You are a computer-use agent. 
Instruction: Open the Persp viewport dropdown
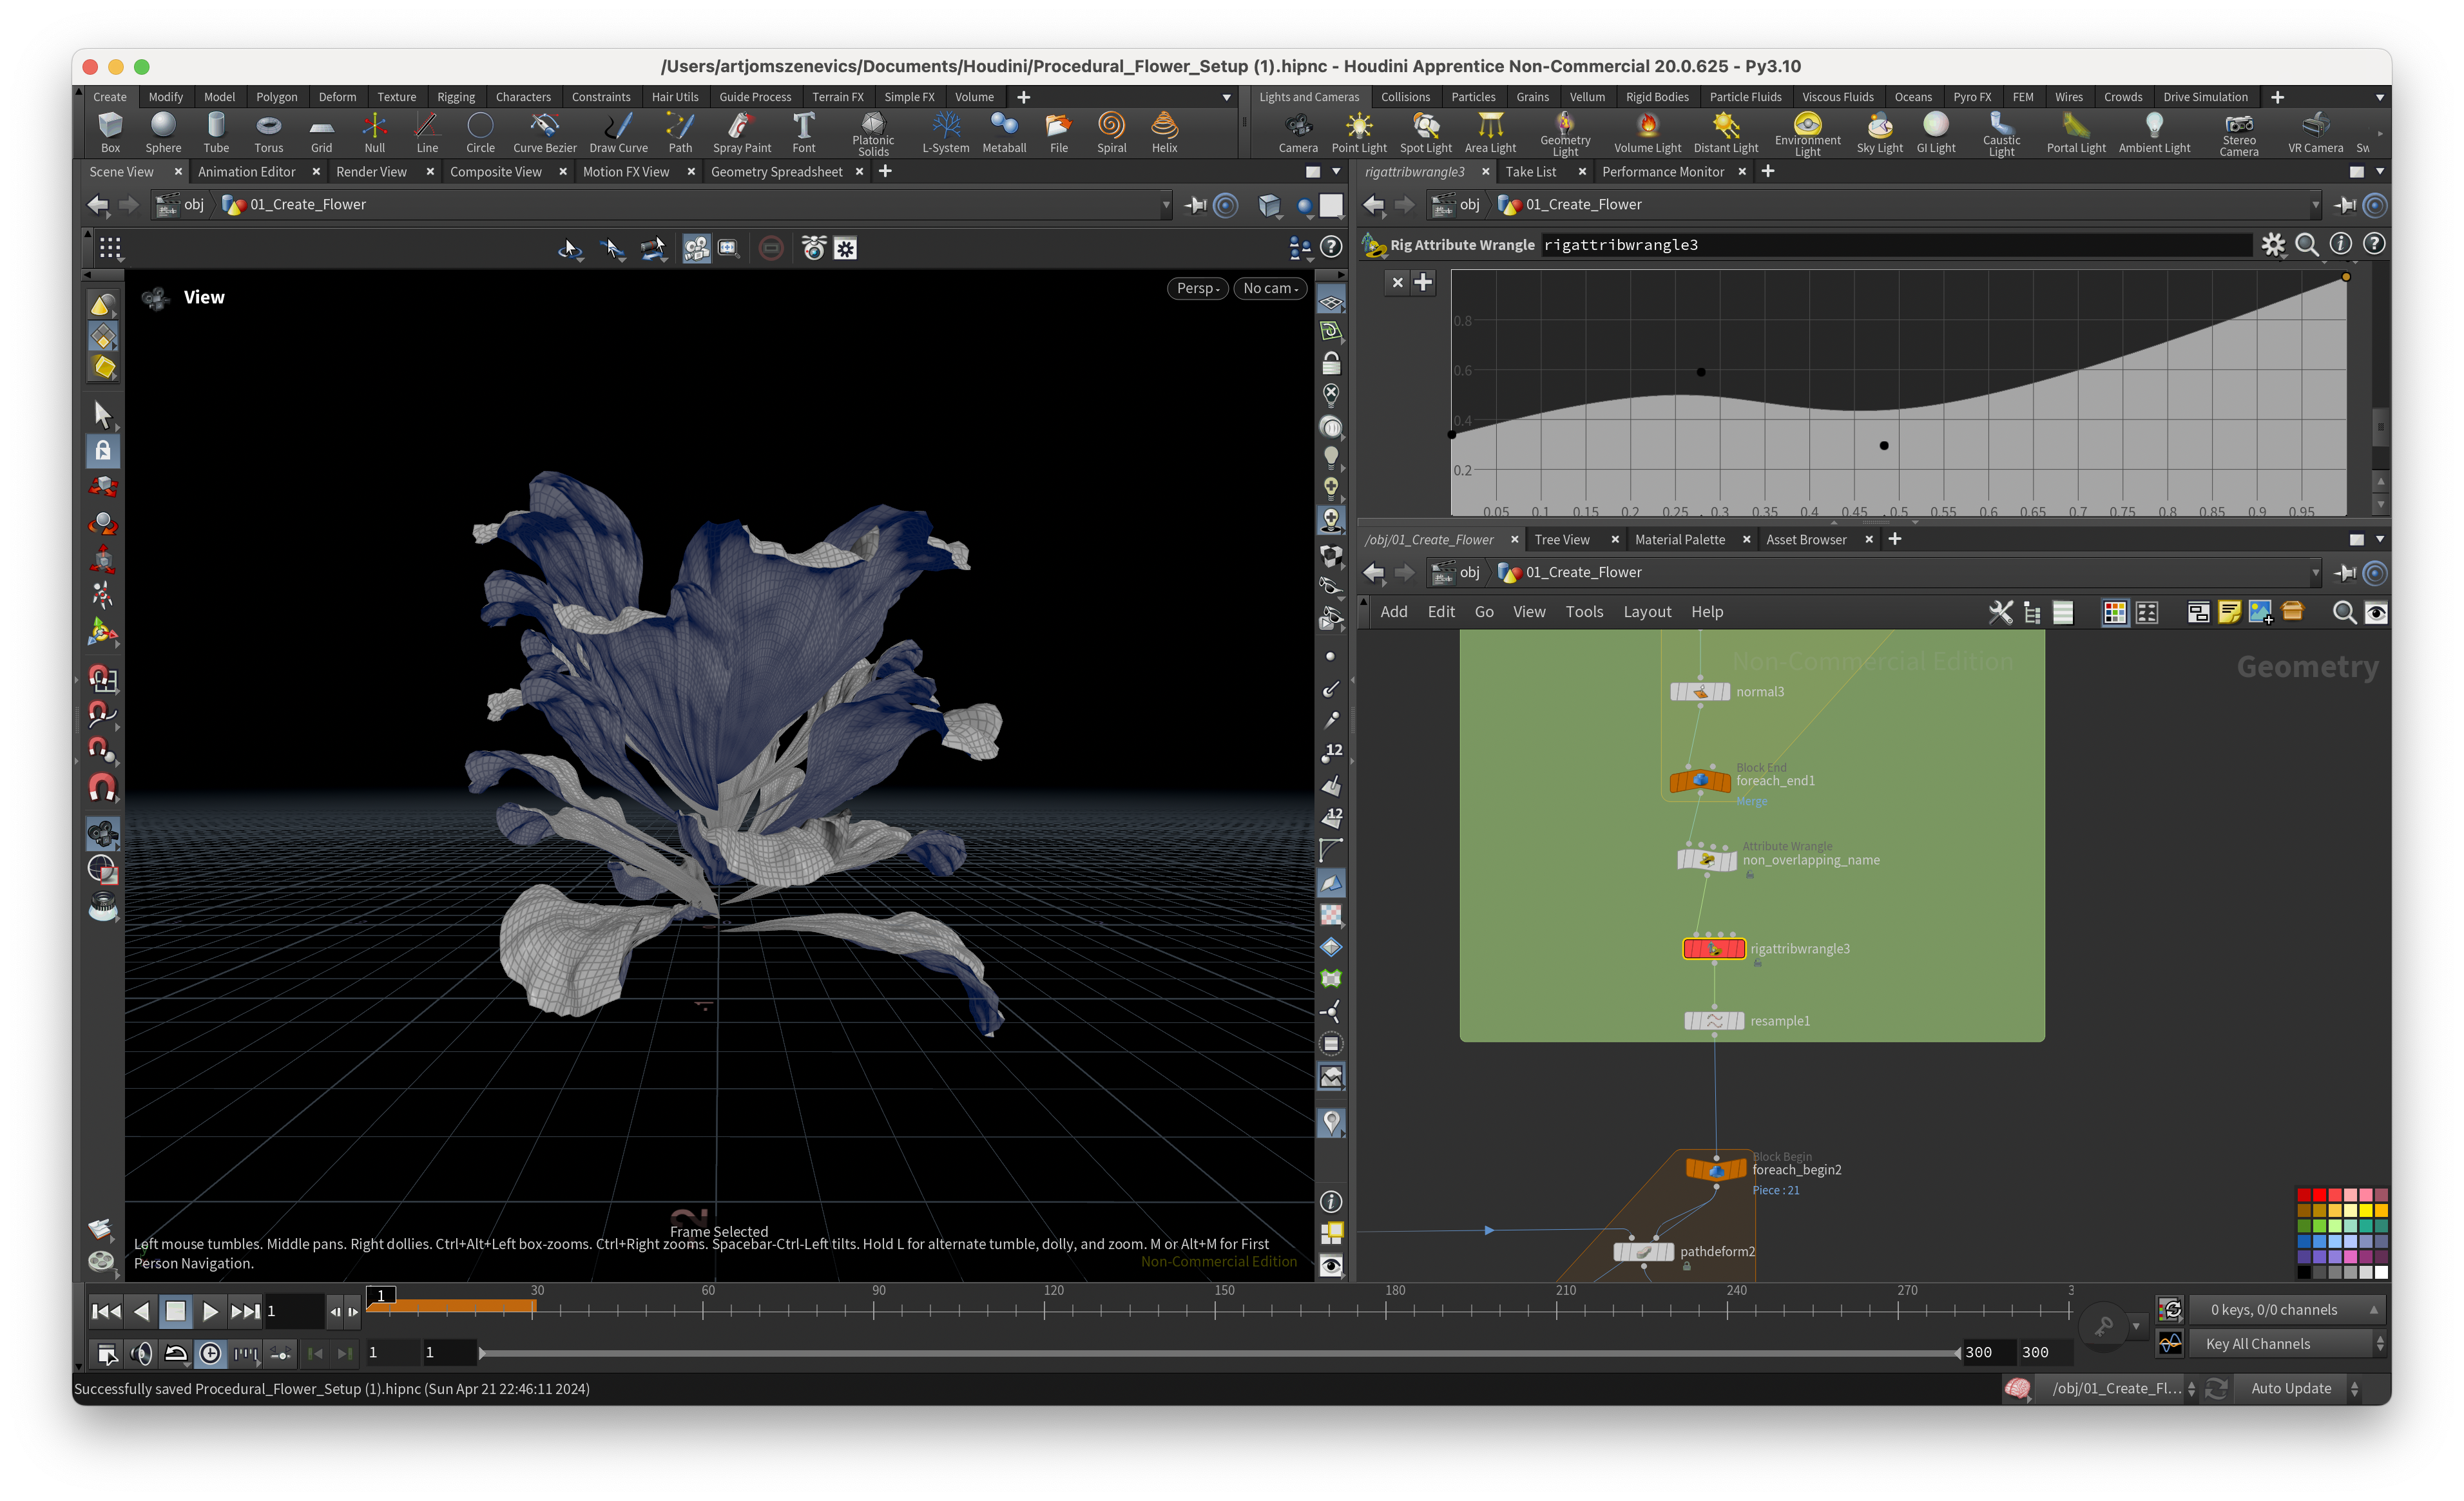[x=1197, y=288]
